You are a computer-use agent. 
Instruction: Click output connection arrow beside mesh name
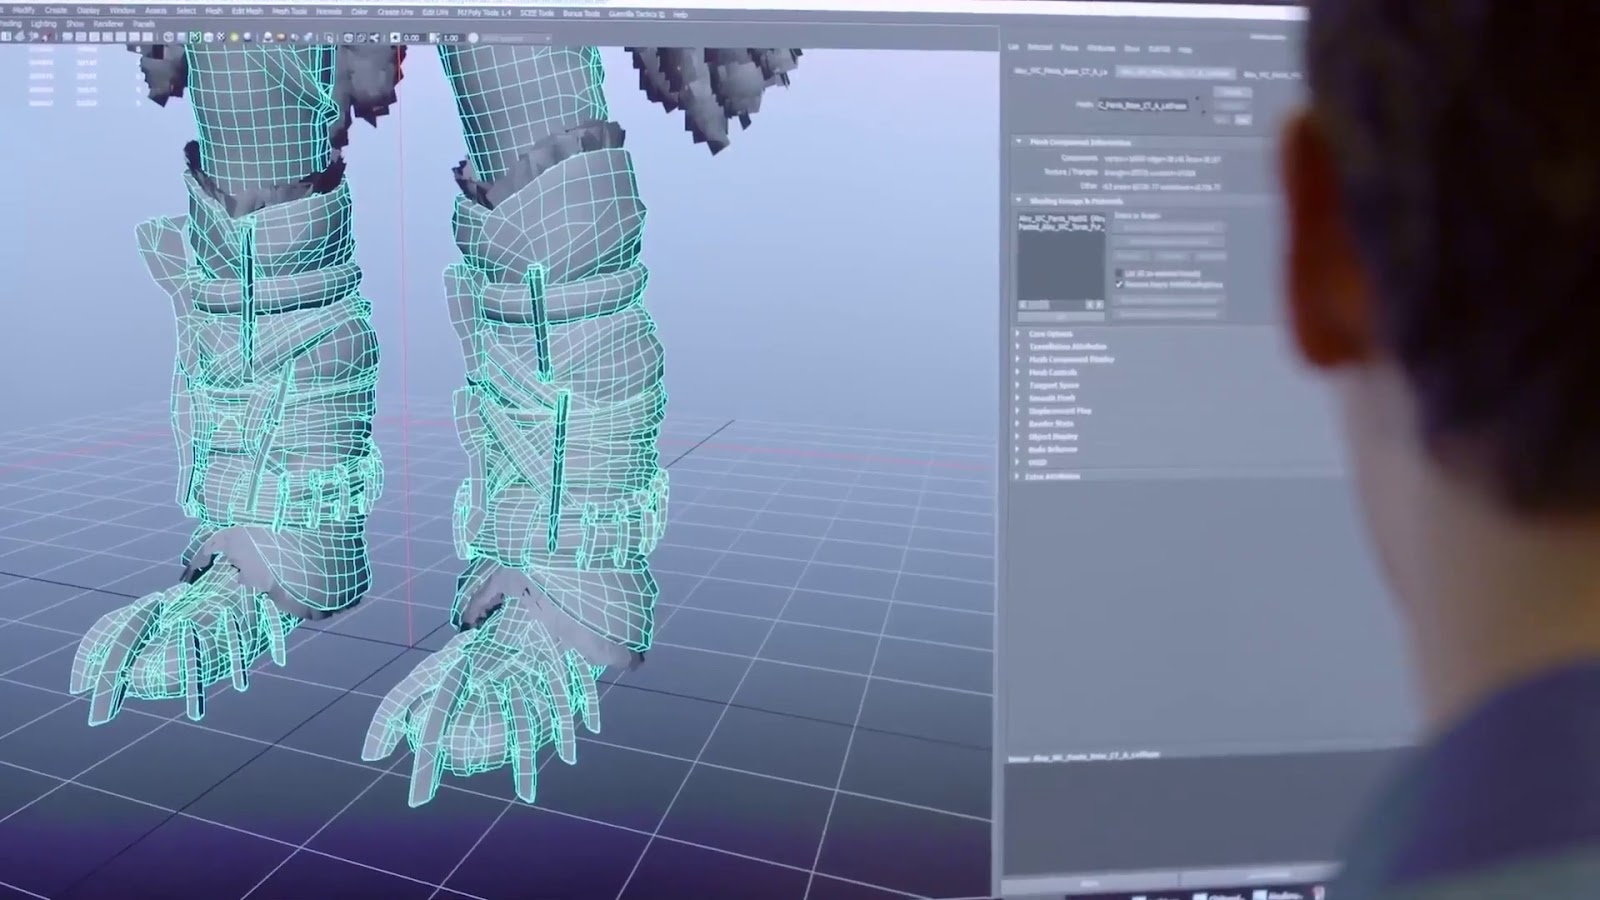point(1204,112)
